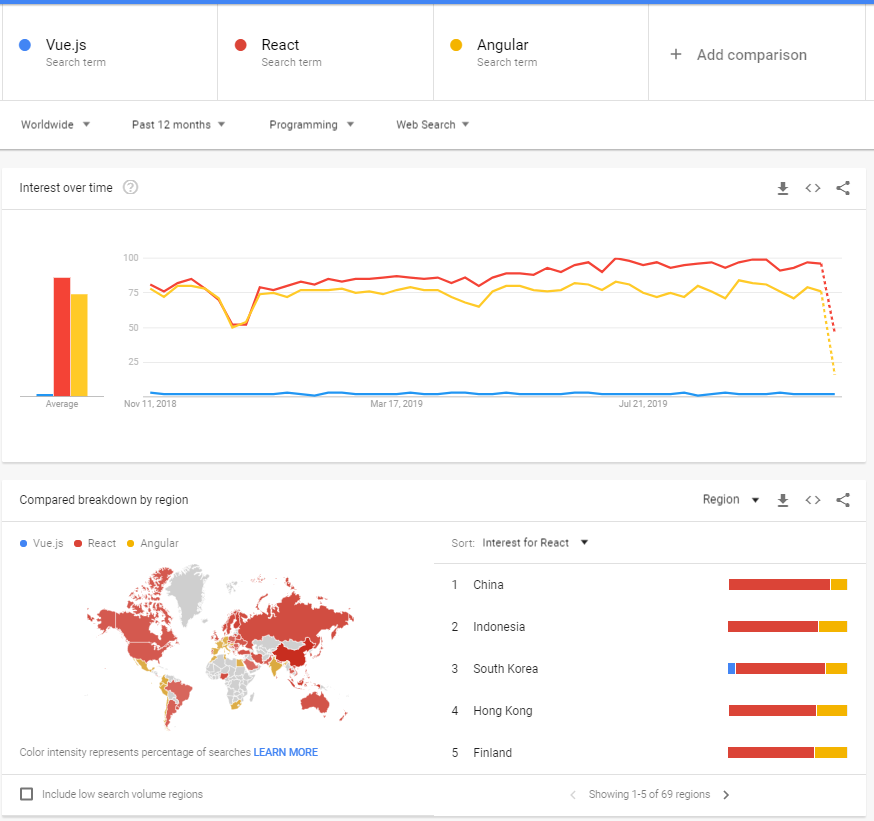Viewport: 874px width, 821px height.
Task: Click Finland's interest breakdown bar
Action: [788, 752]
